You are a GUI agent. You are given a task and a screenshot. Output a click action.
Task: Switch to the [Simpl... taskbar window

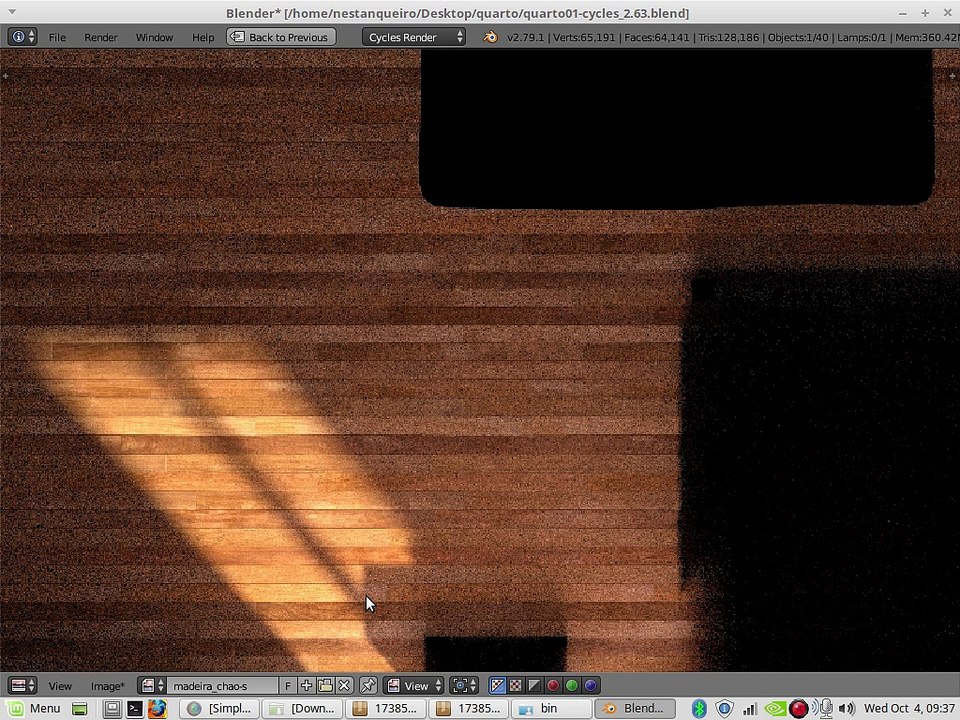[x=220, y=709]
